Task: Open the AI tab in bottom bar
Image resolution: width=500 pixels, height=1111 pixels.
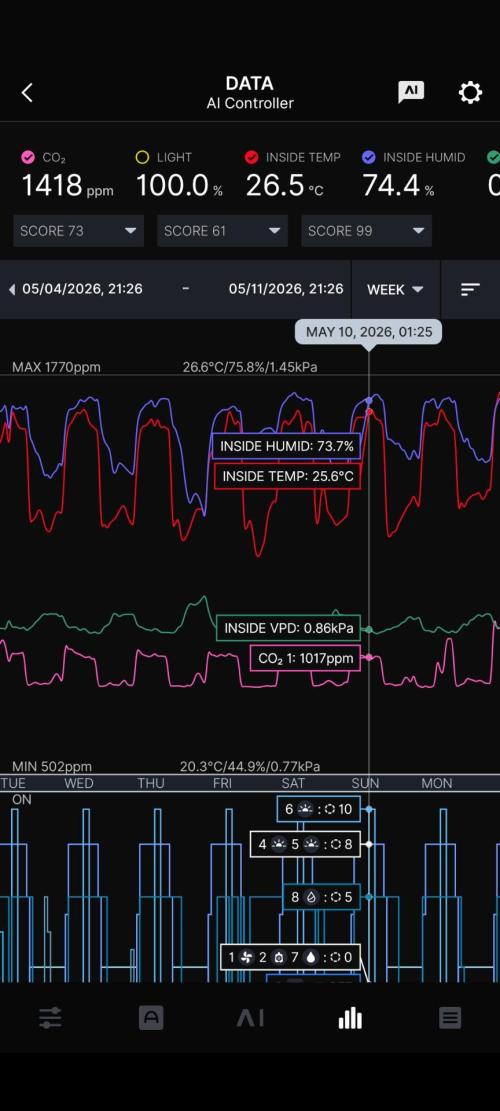Action: point(250,1019)
